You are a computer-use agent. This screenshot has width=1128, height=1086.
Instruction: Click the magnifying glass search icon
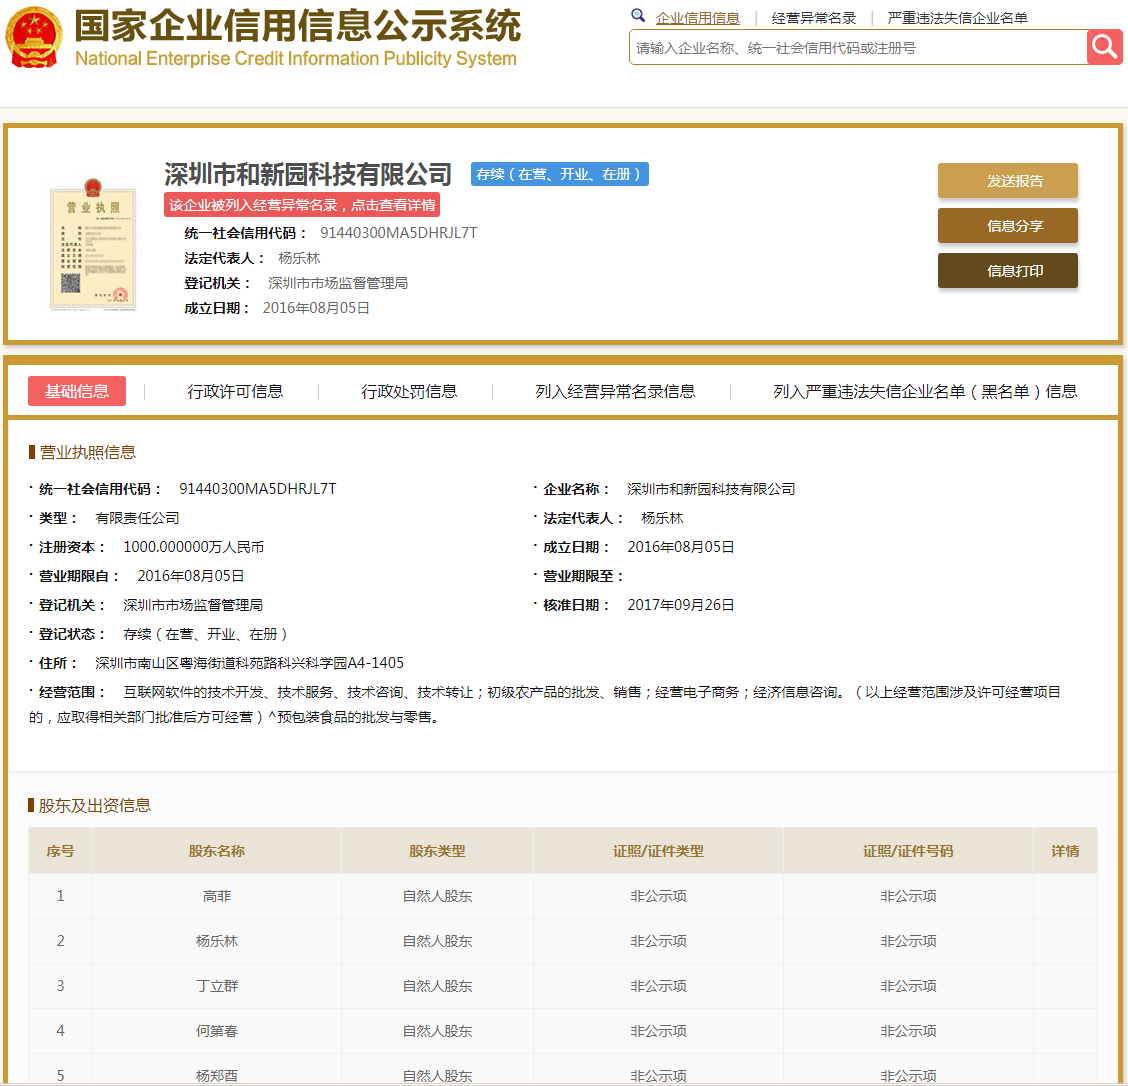coord(1104,46)
